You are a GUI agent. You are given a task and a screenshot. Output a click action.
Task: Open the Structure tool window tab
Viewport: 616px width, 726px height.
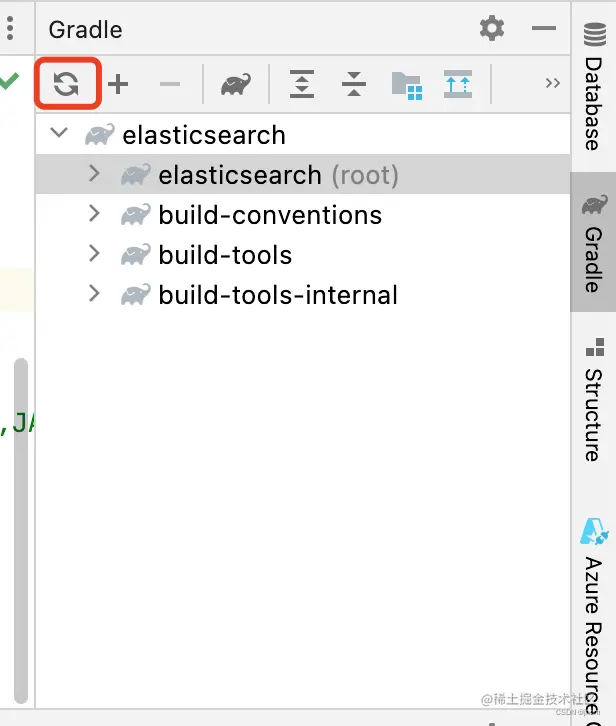pos(594,400)
